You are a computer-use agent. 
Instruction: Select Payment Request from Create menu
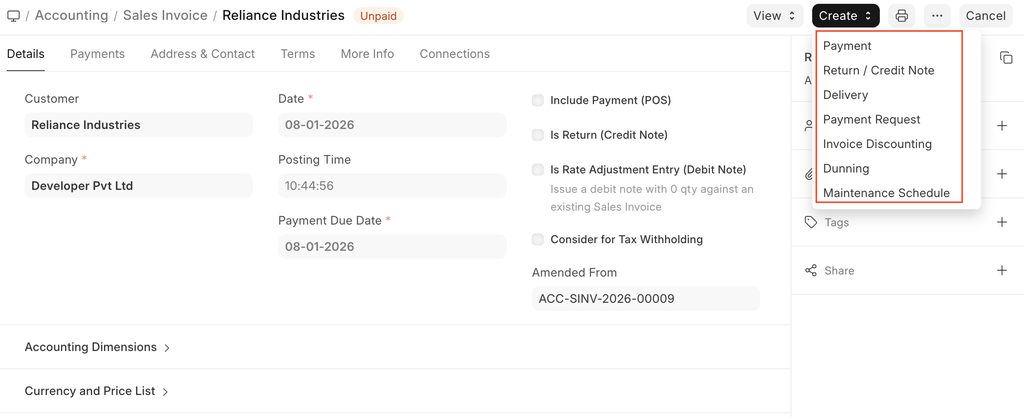click(871, 119)
